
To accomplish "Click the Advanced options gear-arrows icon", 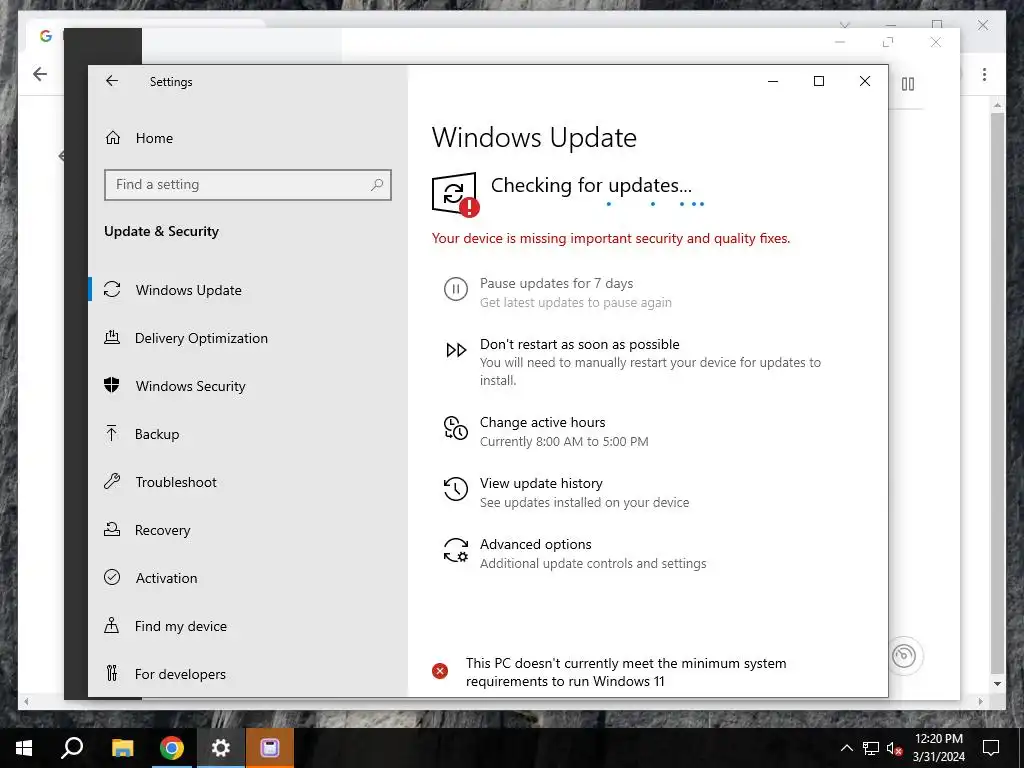I will [456, 550].
